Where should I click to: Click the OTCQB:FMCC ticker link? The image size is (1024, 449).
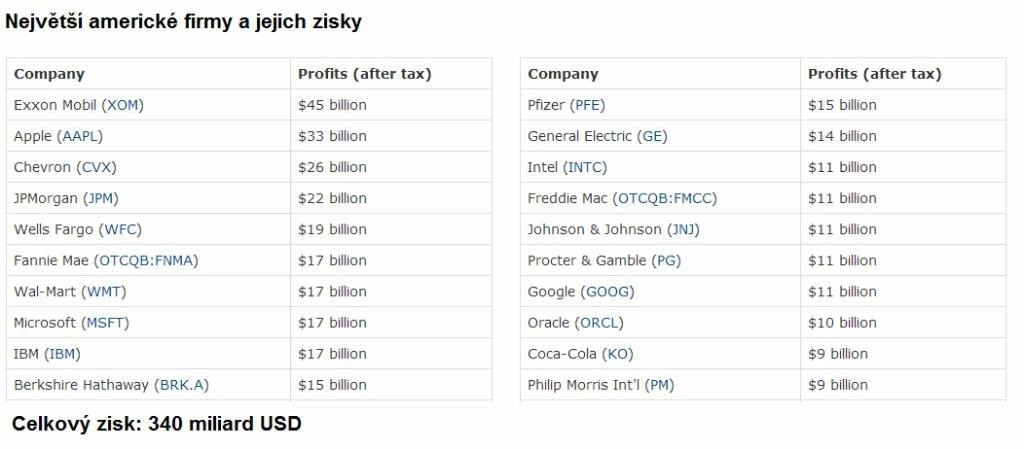click(x=665, y=198)
